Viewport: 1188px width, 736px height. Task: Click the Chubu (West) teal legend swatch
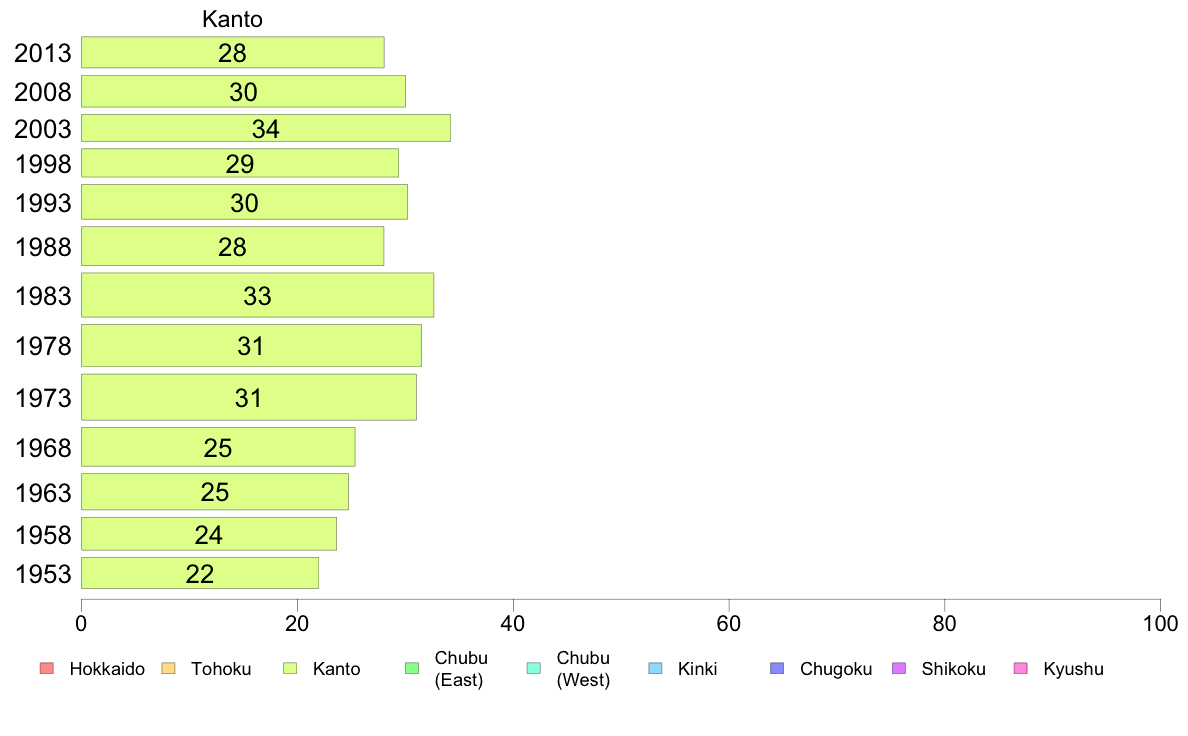click(x=533, y=668)
